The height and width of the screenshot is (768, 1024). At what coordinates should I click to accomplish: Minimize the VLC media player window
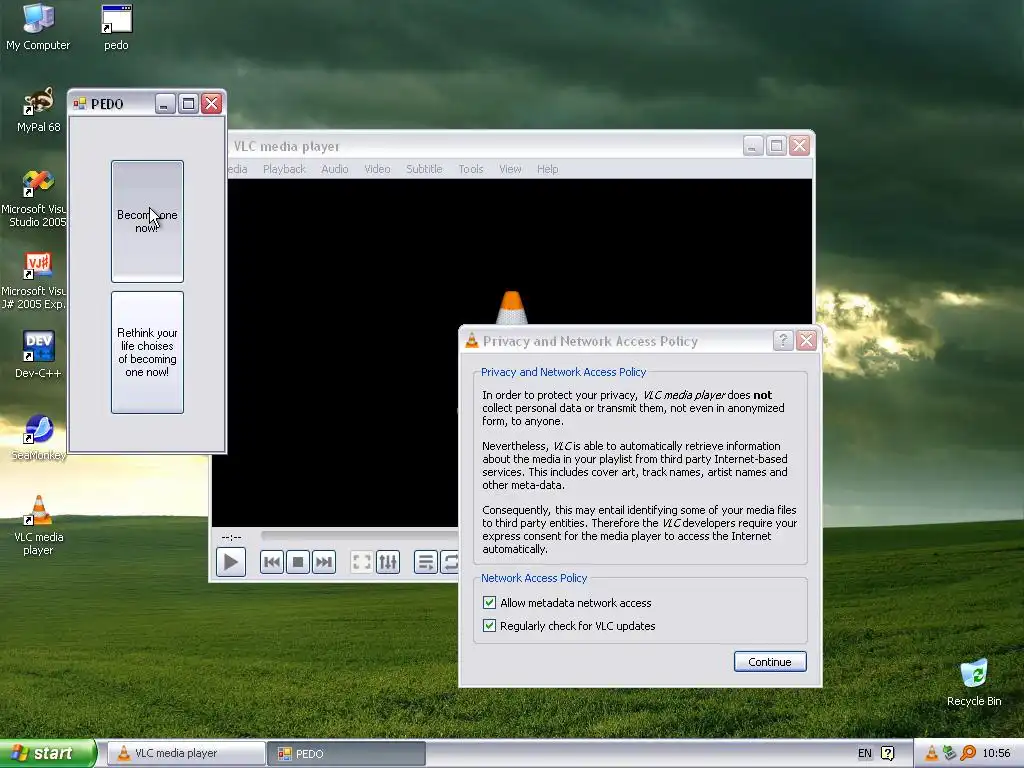pos(753,146)
